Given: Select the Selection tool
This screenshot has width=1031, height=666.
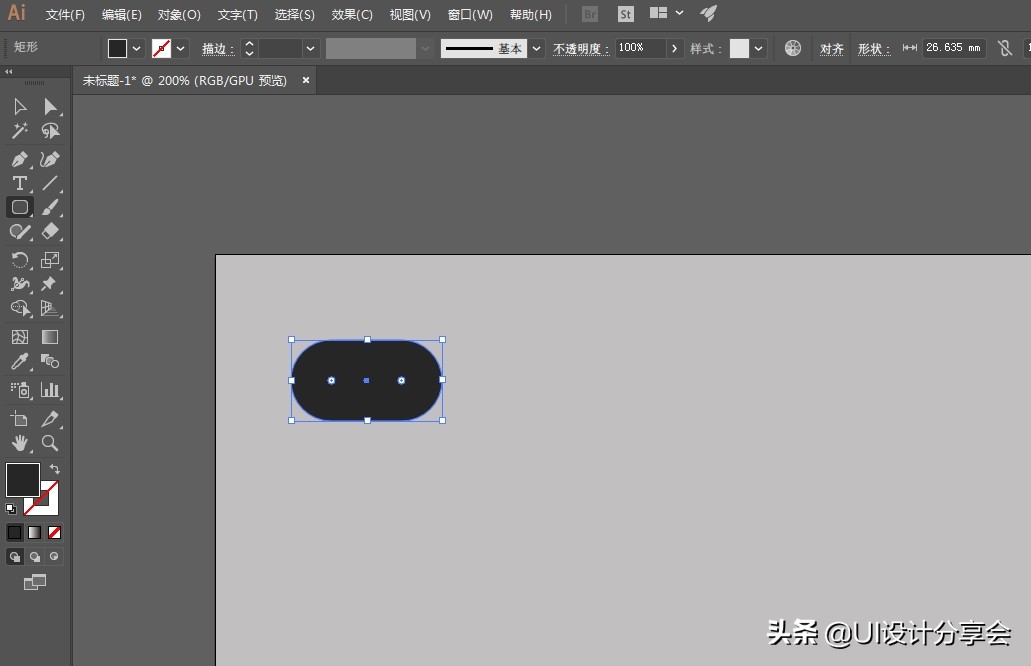Looking at the screenshot, I should 19,107.
